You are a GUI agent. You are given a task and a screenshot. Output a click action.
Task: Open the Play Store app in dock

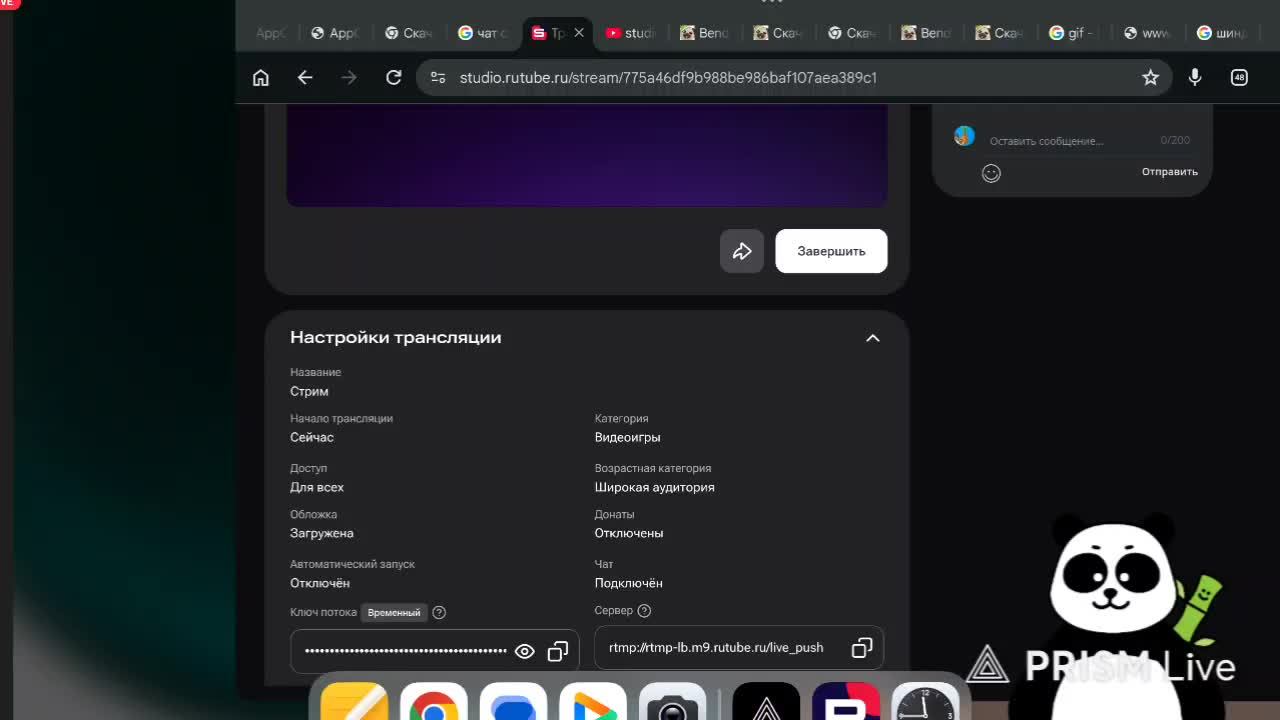[593, 701]
